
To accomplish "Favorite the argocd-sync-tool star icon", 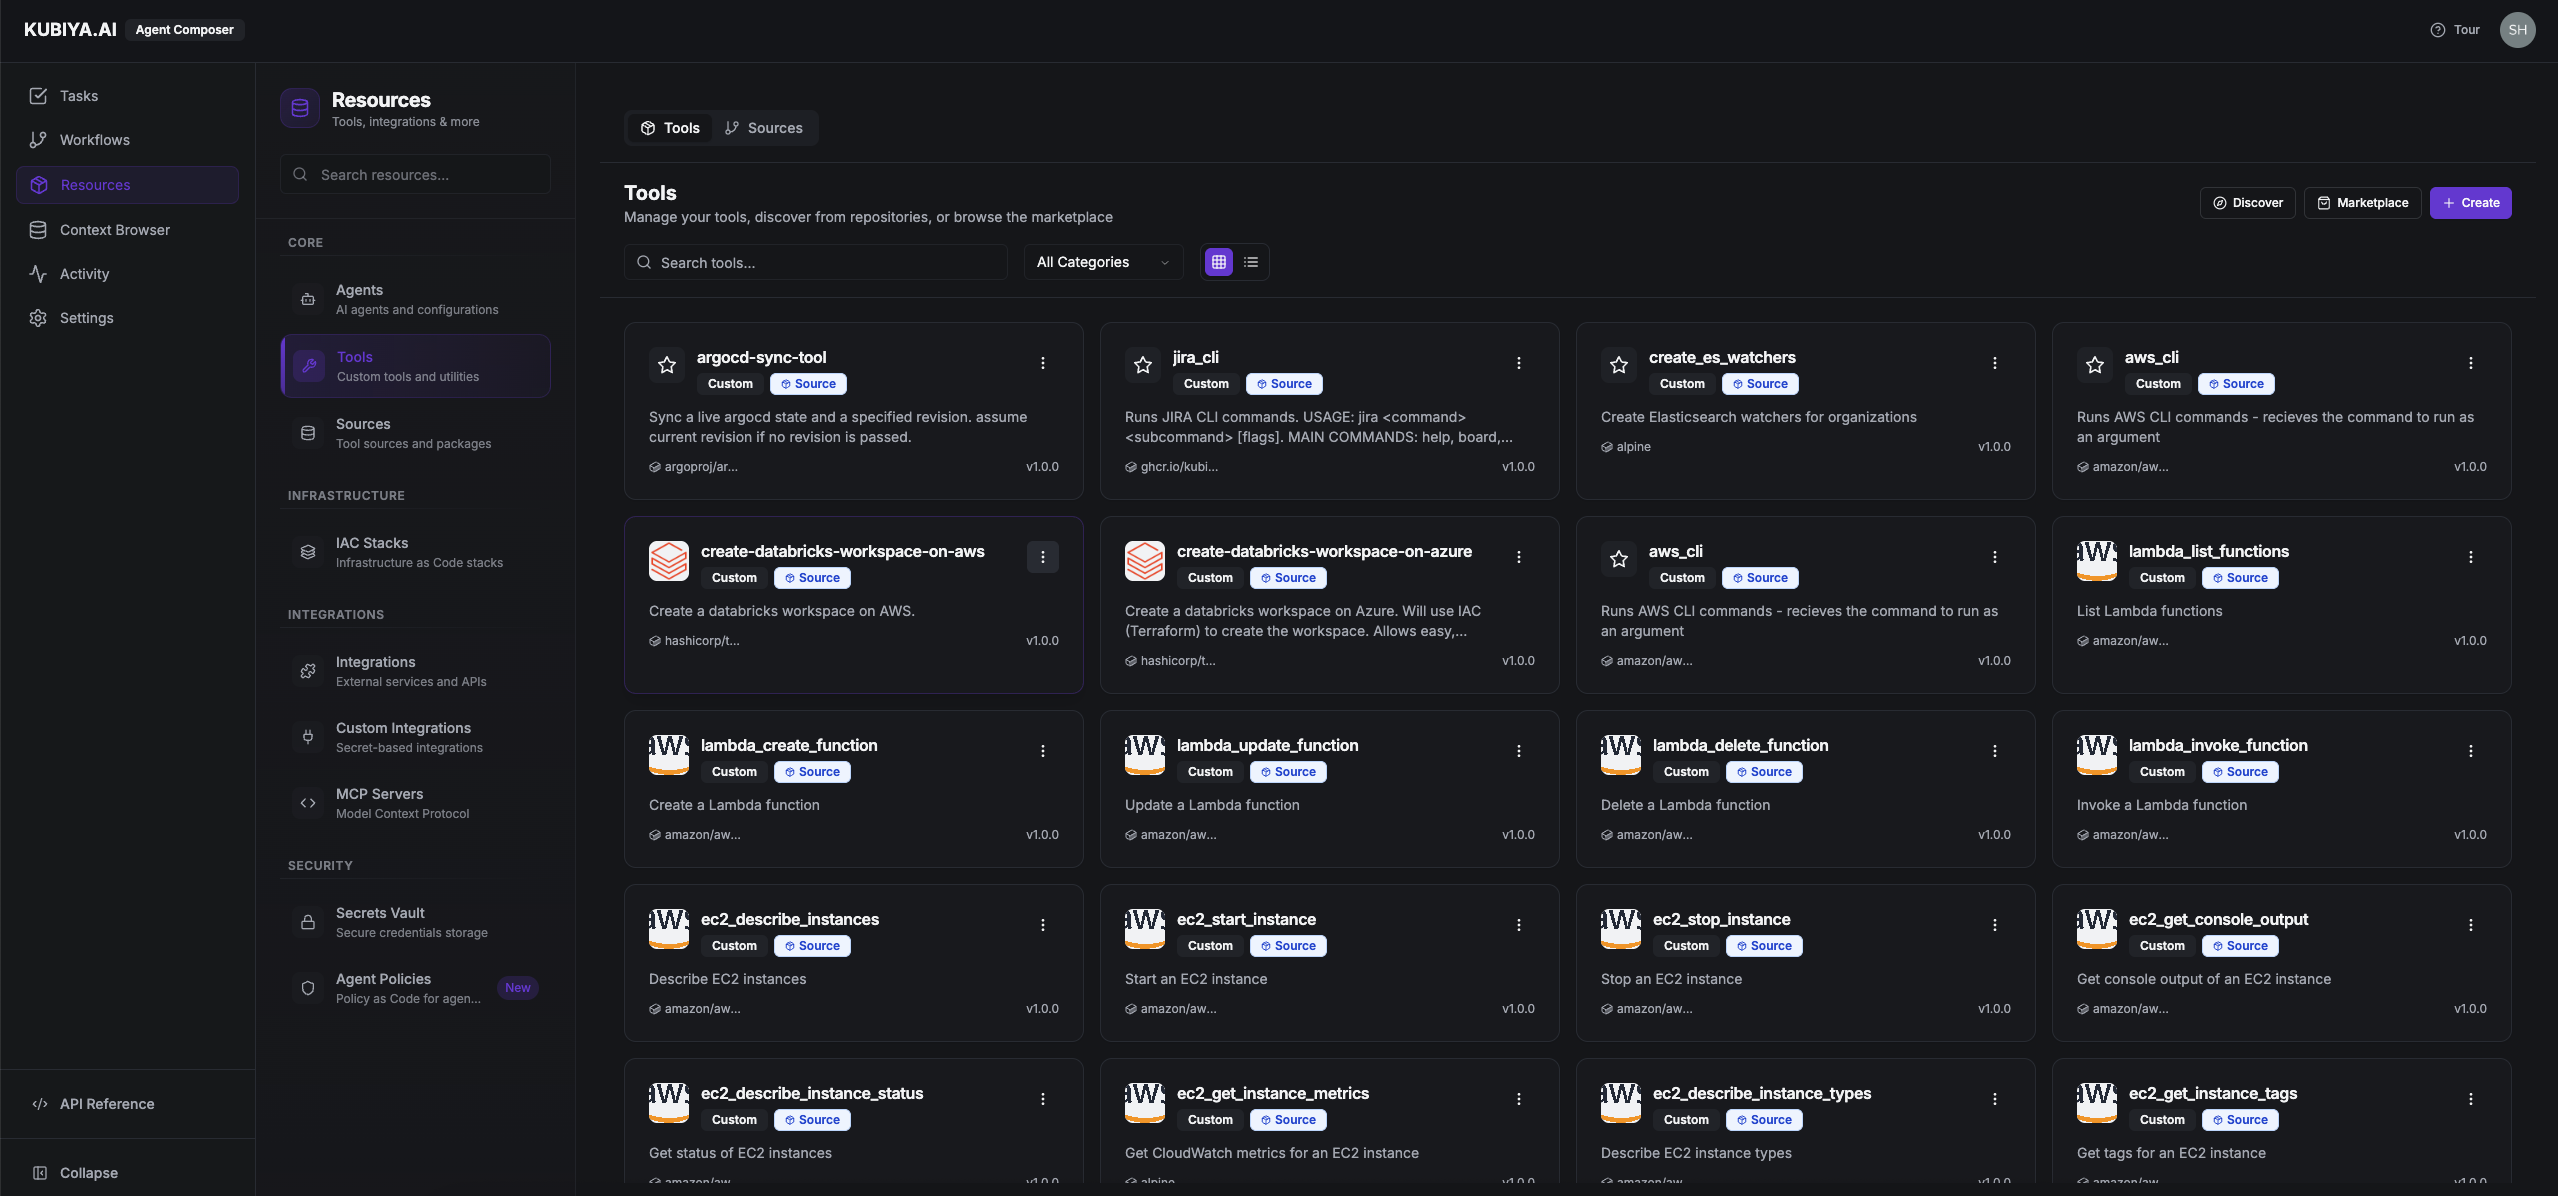I will coord(667,365).
